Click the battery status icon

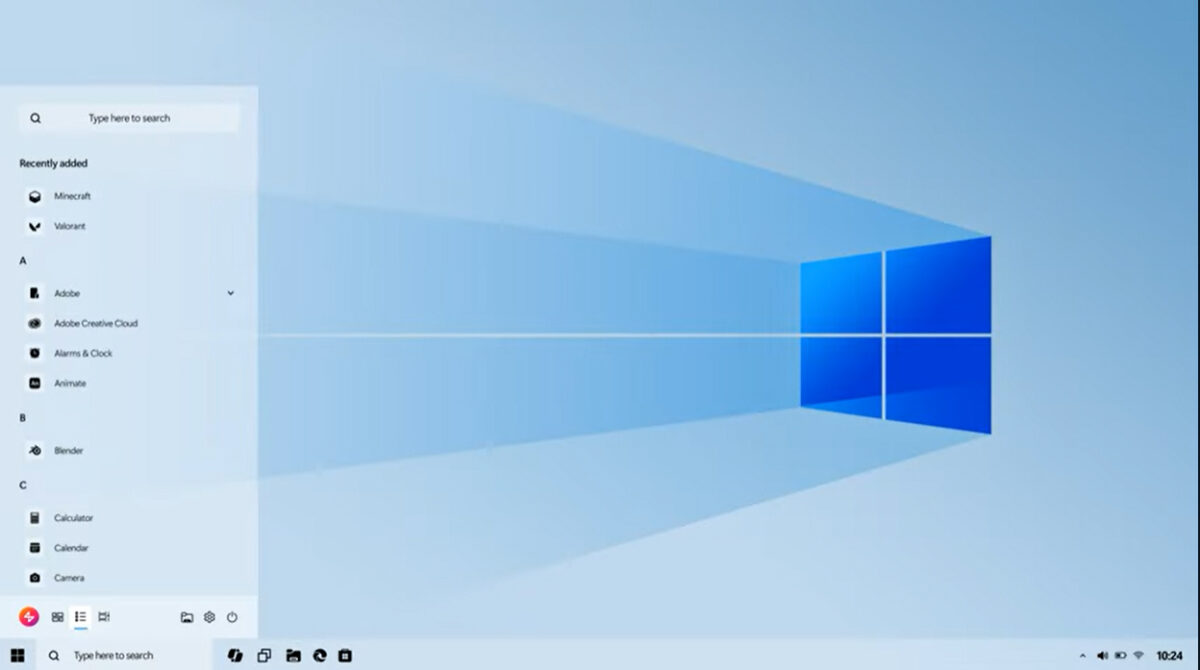(1120, 656)
